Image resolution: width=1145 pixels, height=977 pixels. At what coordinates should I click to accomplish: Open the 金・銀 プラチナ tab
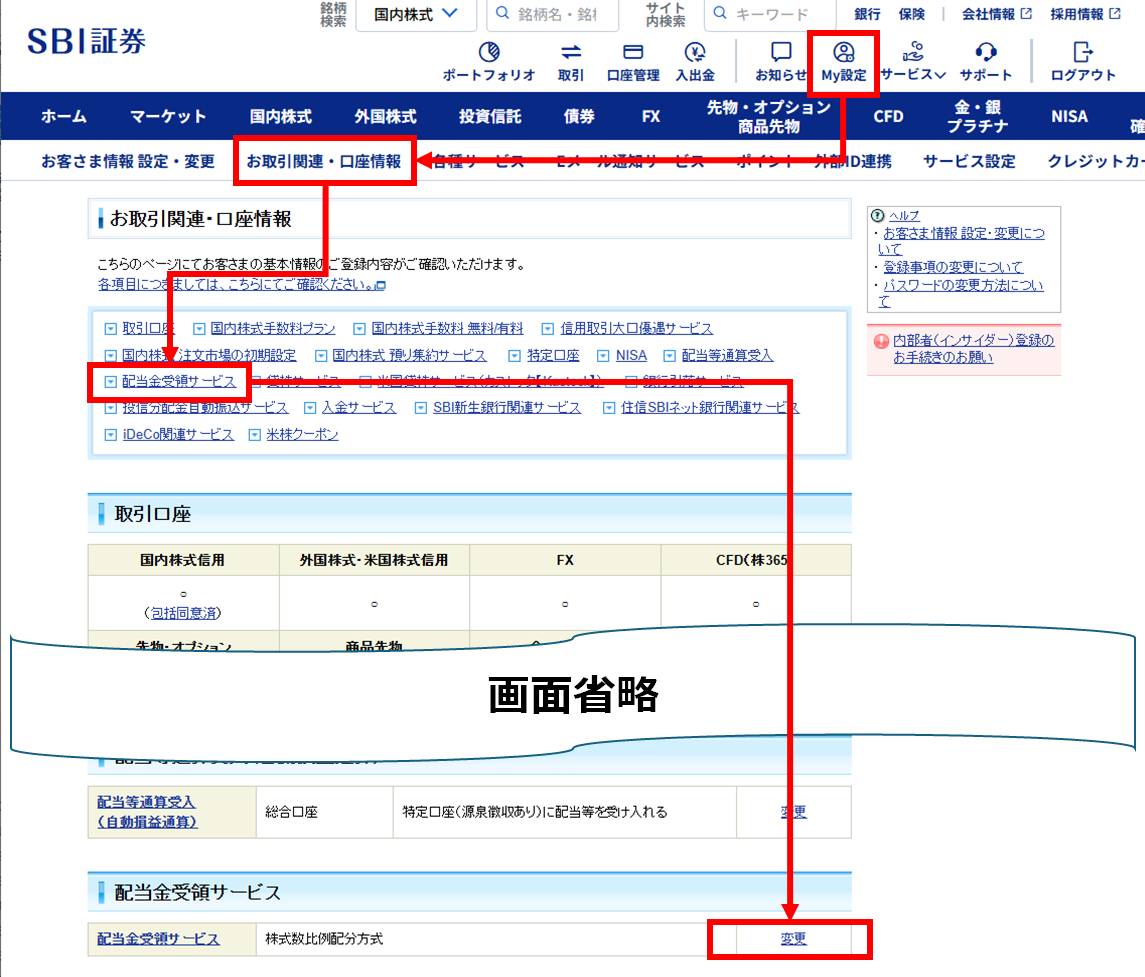(977, 117)
